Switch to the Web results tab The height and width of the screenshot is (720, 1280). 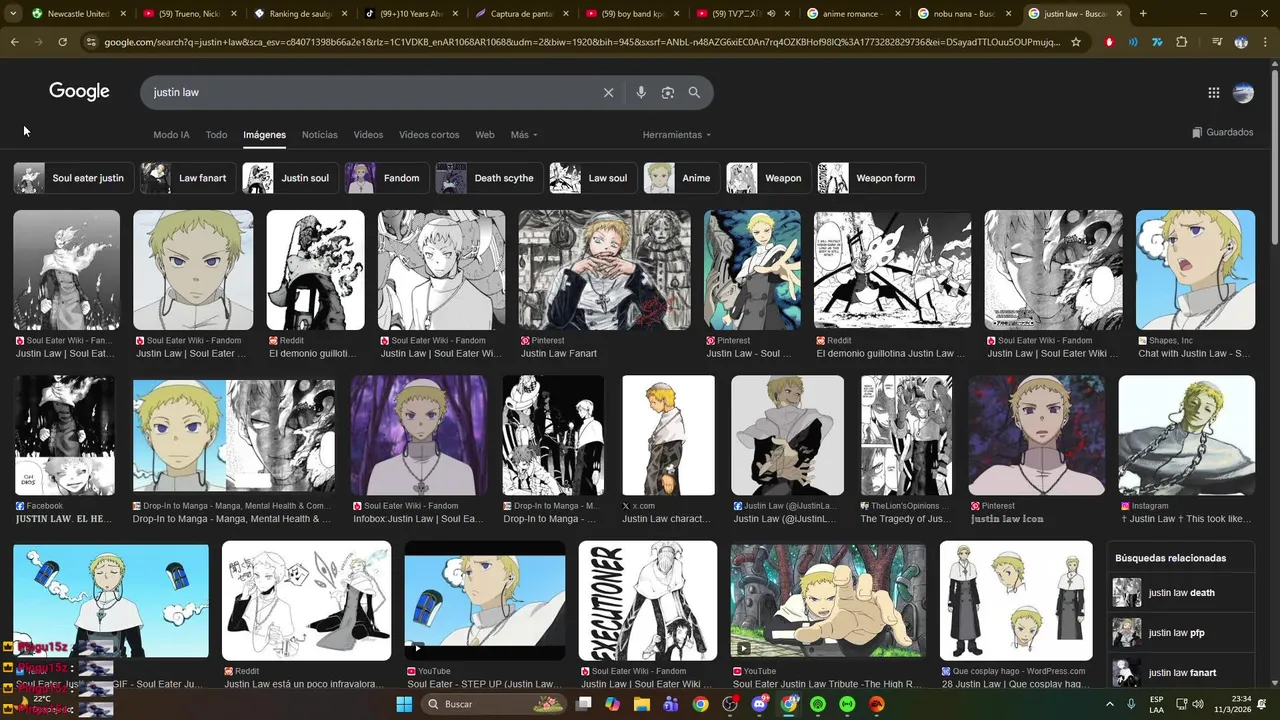[485, 135]
